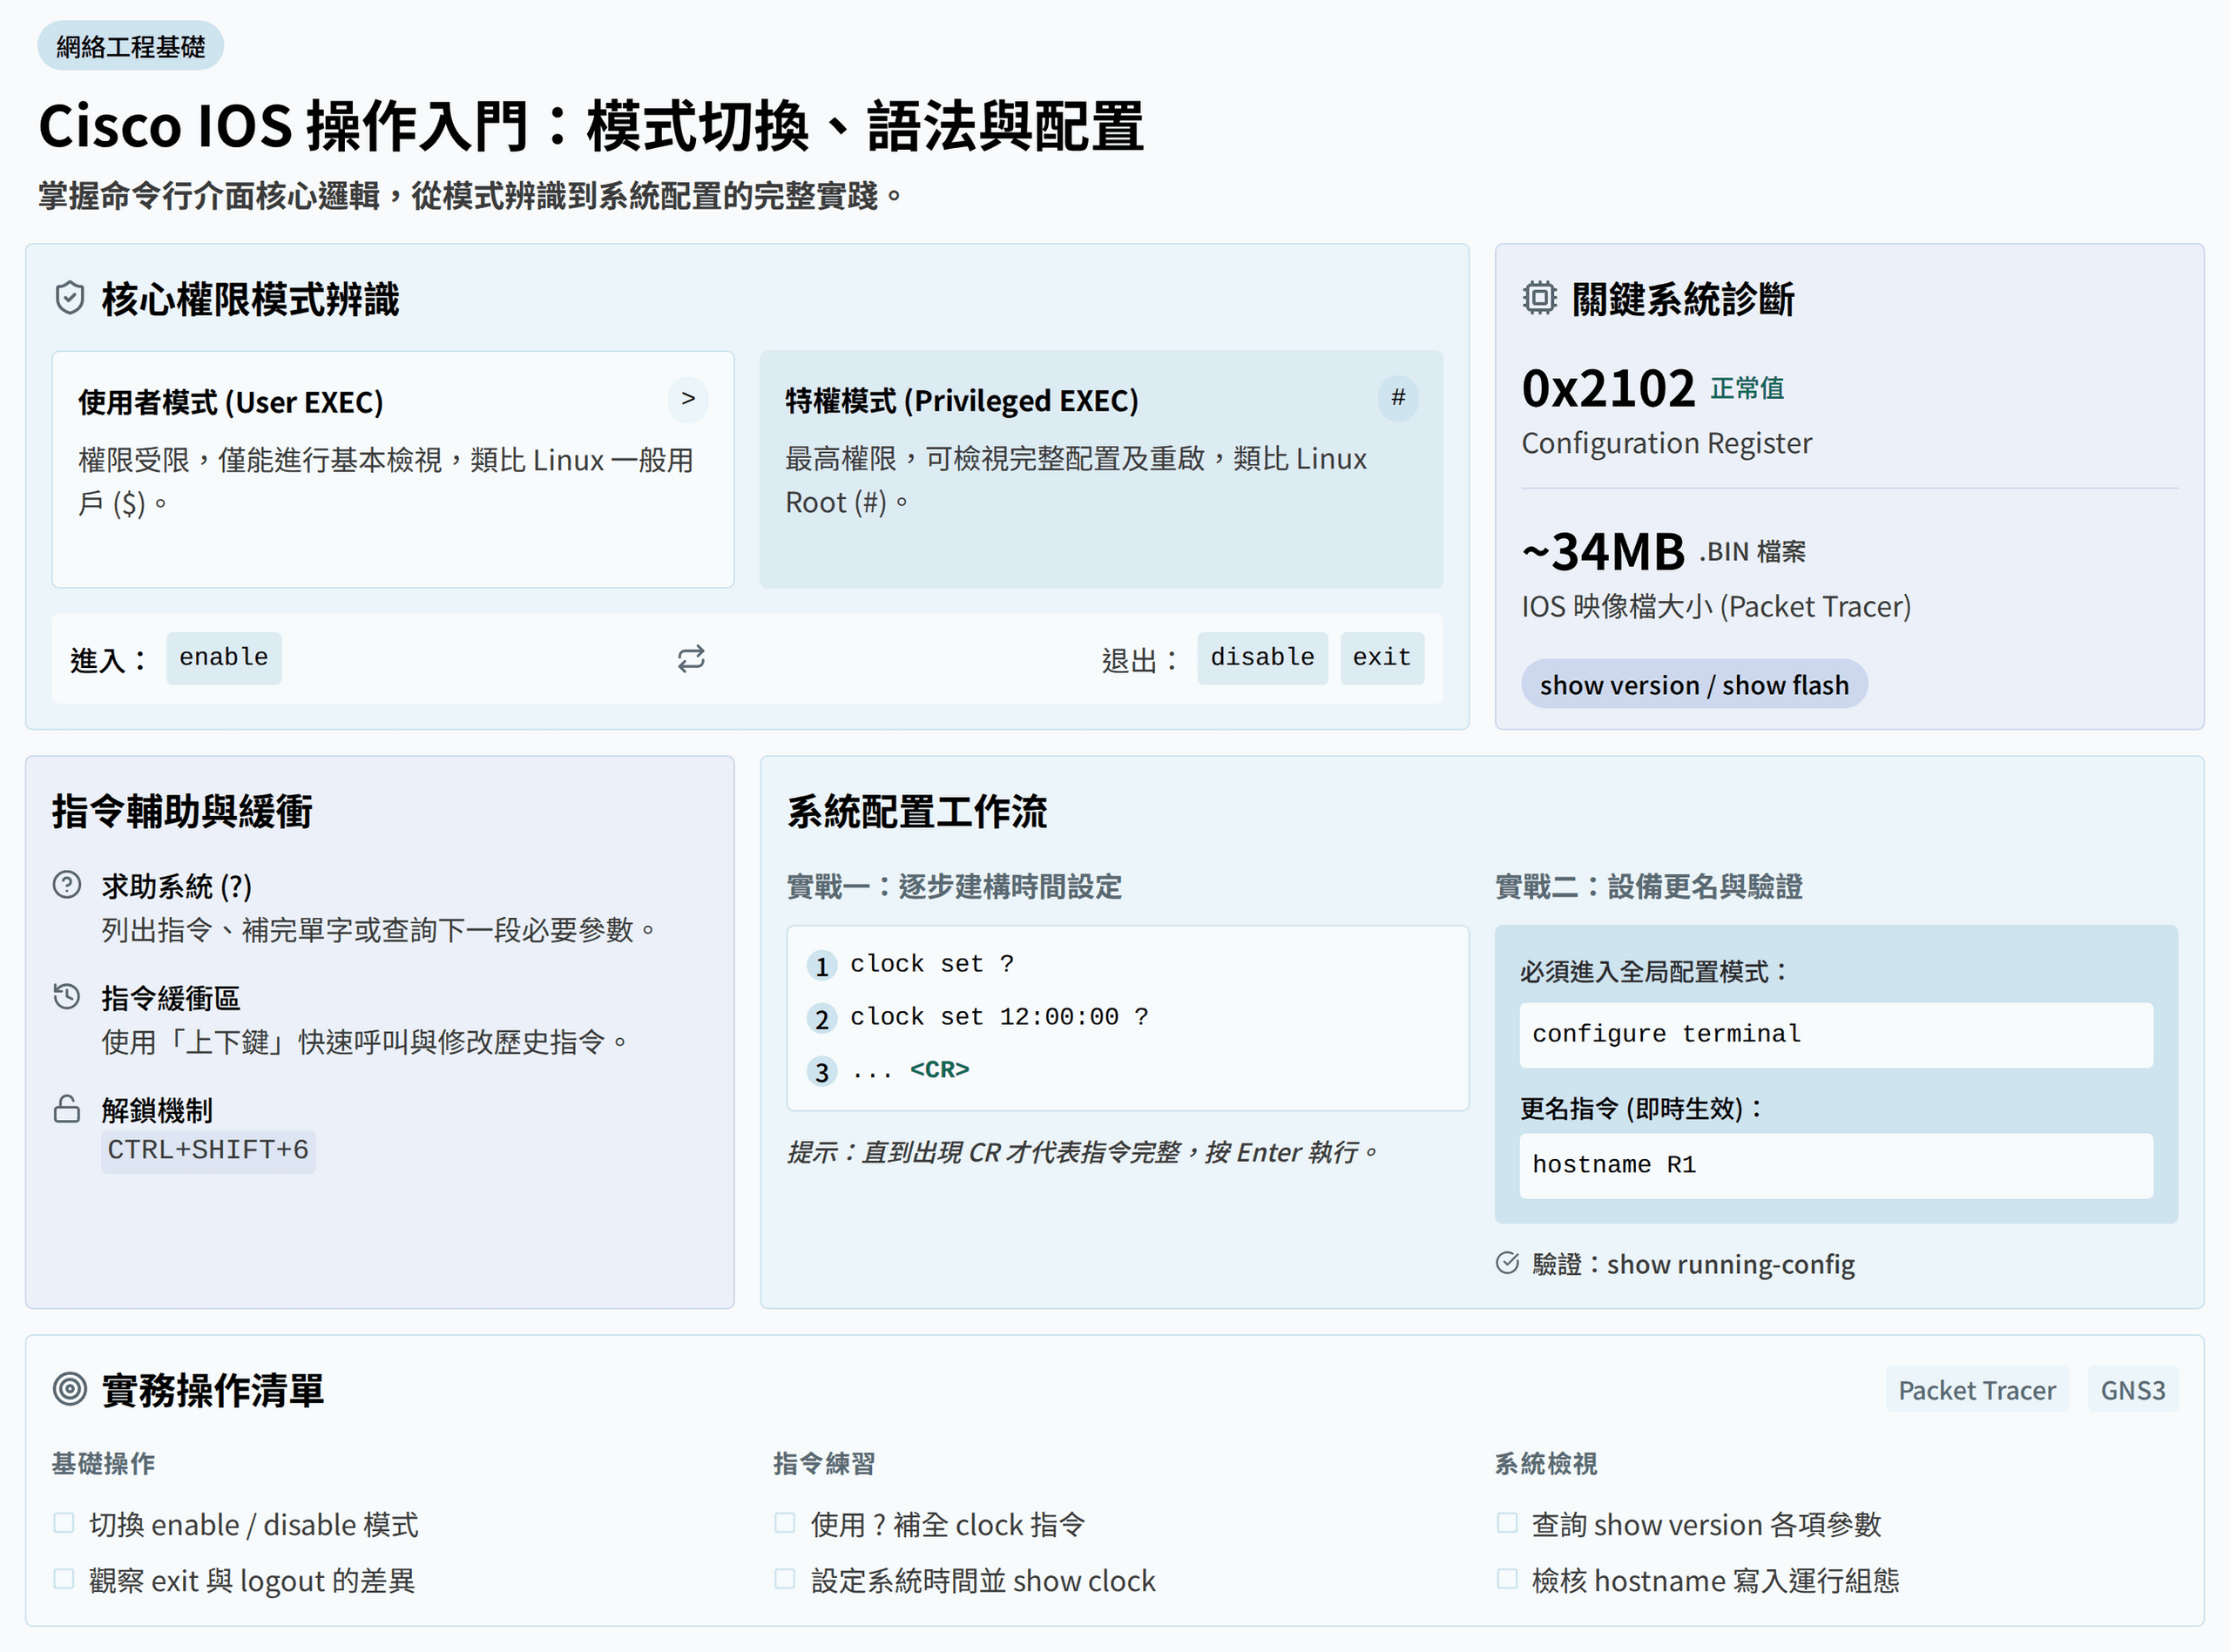2230x1652 pixels.
Task: Click the history clock icon for 指令緩衝區
Action: tap(67, 996)
